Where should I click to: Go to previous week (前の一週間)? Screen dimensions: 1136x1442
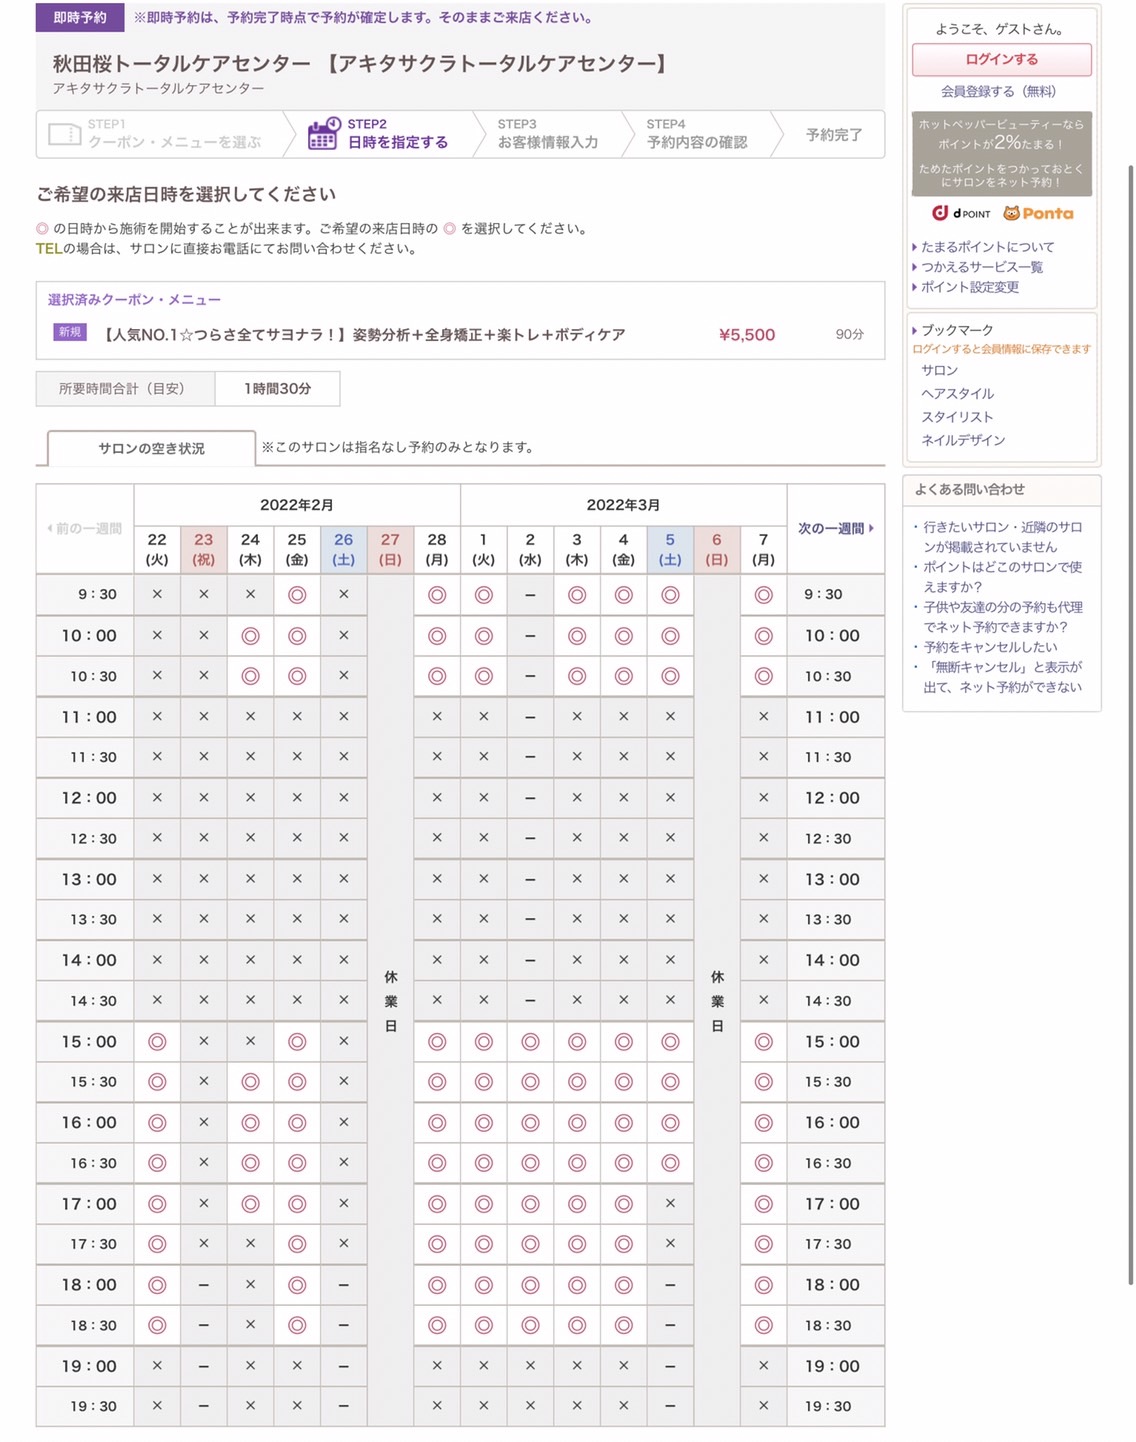85,528
